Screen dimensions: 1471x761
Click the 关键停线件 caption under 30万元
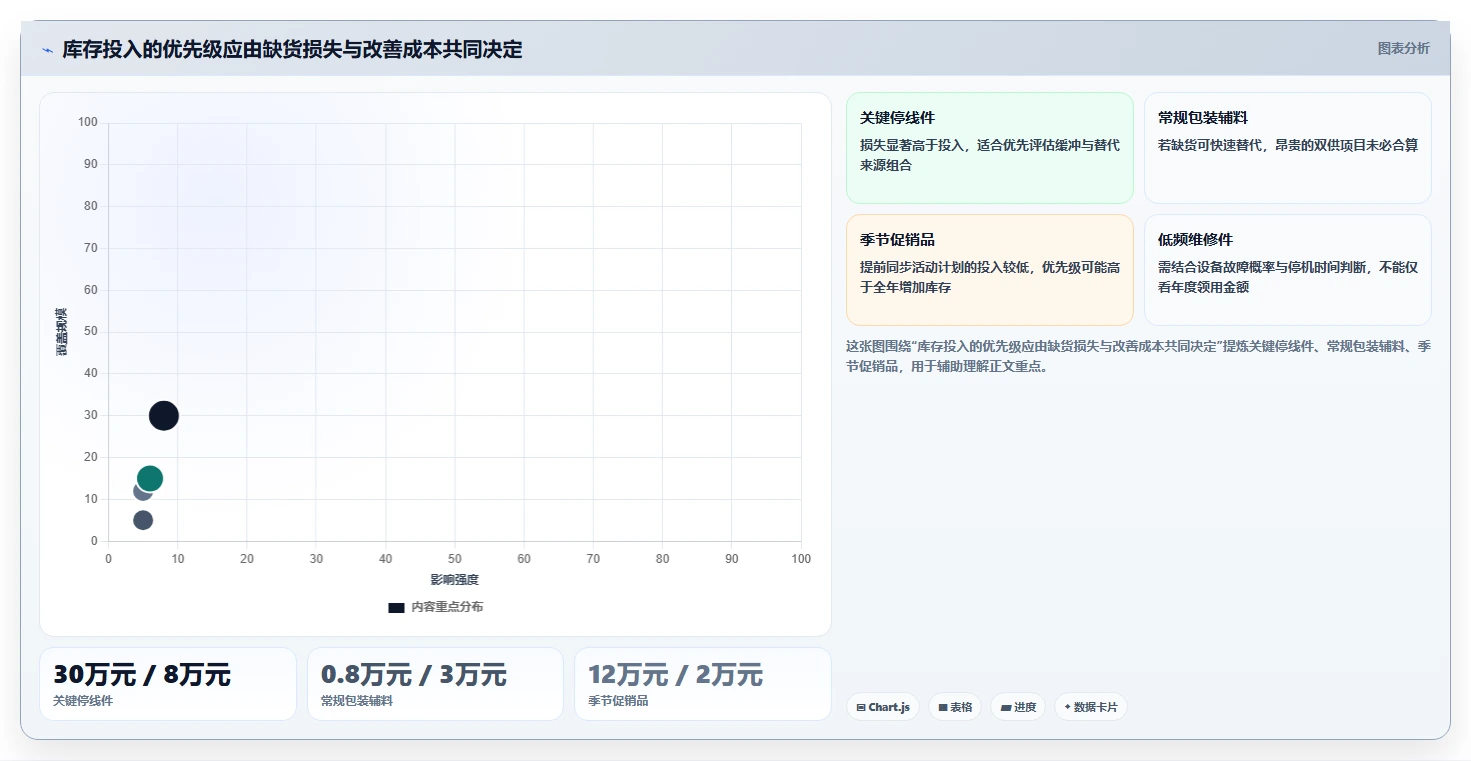click(83, 701)
